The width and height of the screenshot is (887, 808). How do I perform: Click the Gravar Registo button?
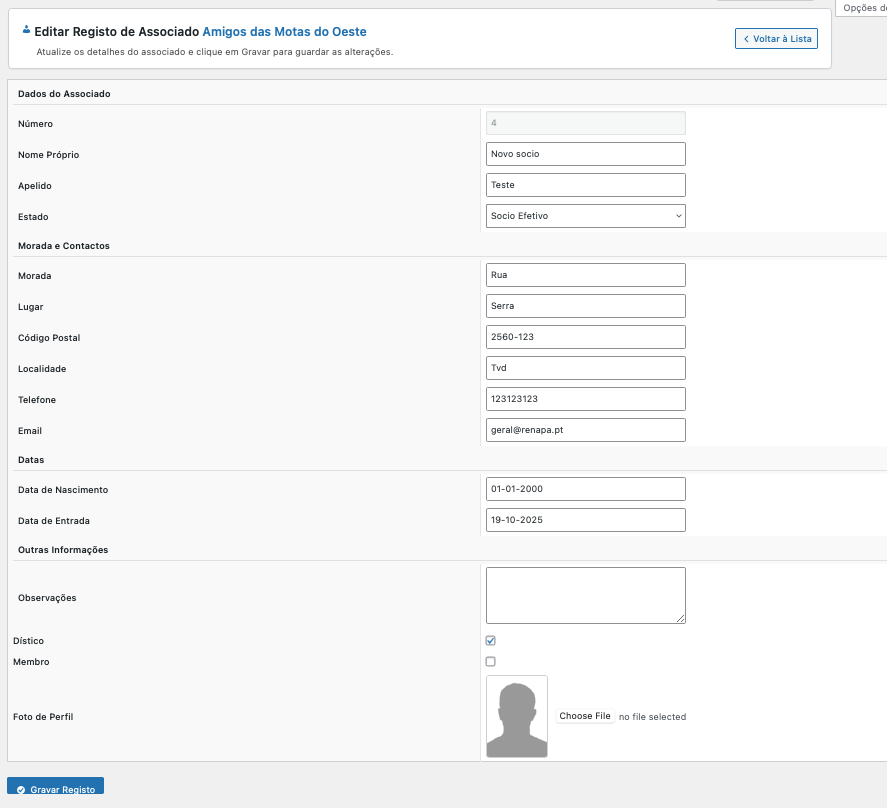55,786
